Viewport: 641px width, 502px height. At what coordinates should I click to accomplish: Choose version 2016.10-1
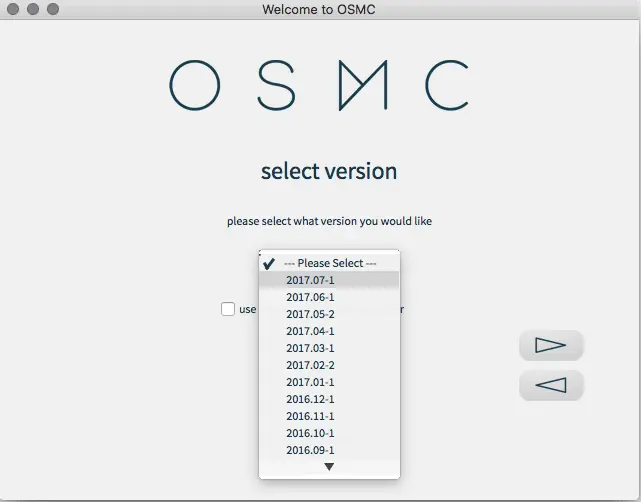click(329, 433)
